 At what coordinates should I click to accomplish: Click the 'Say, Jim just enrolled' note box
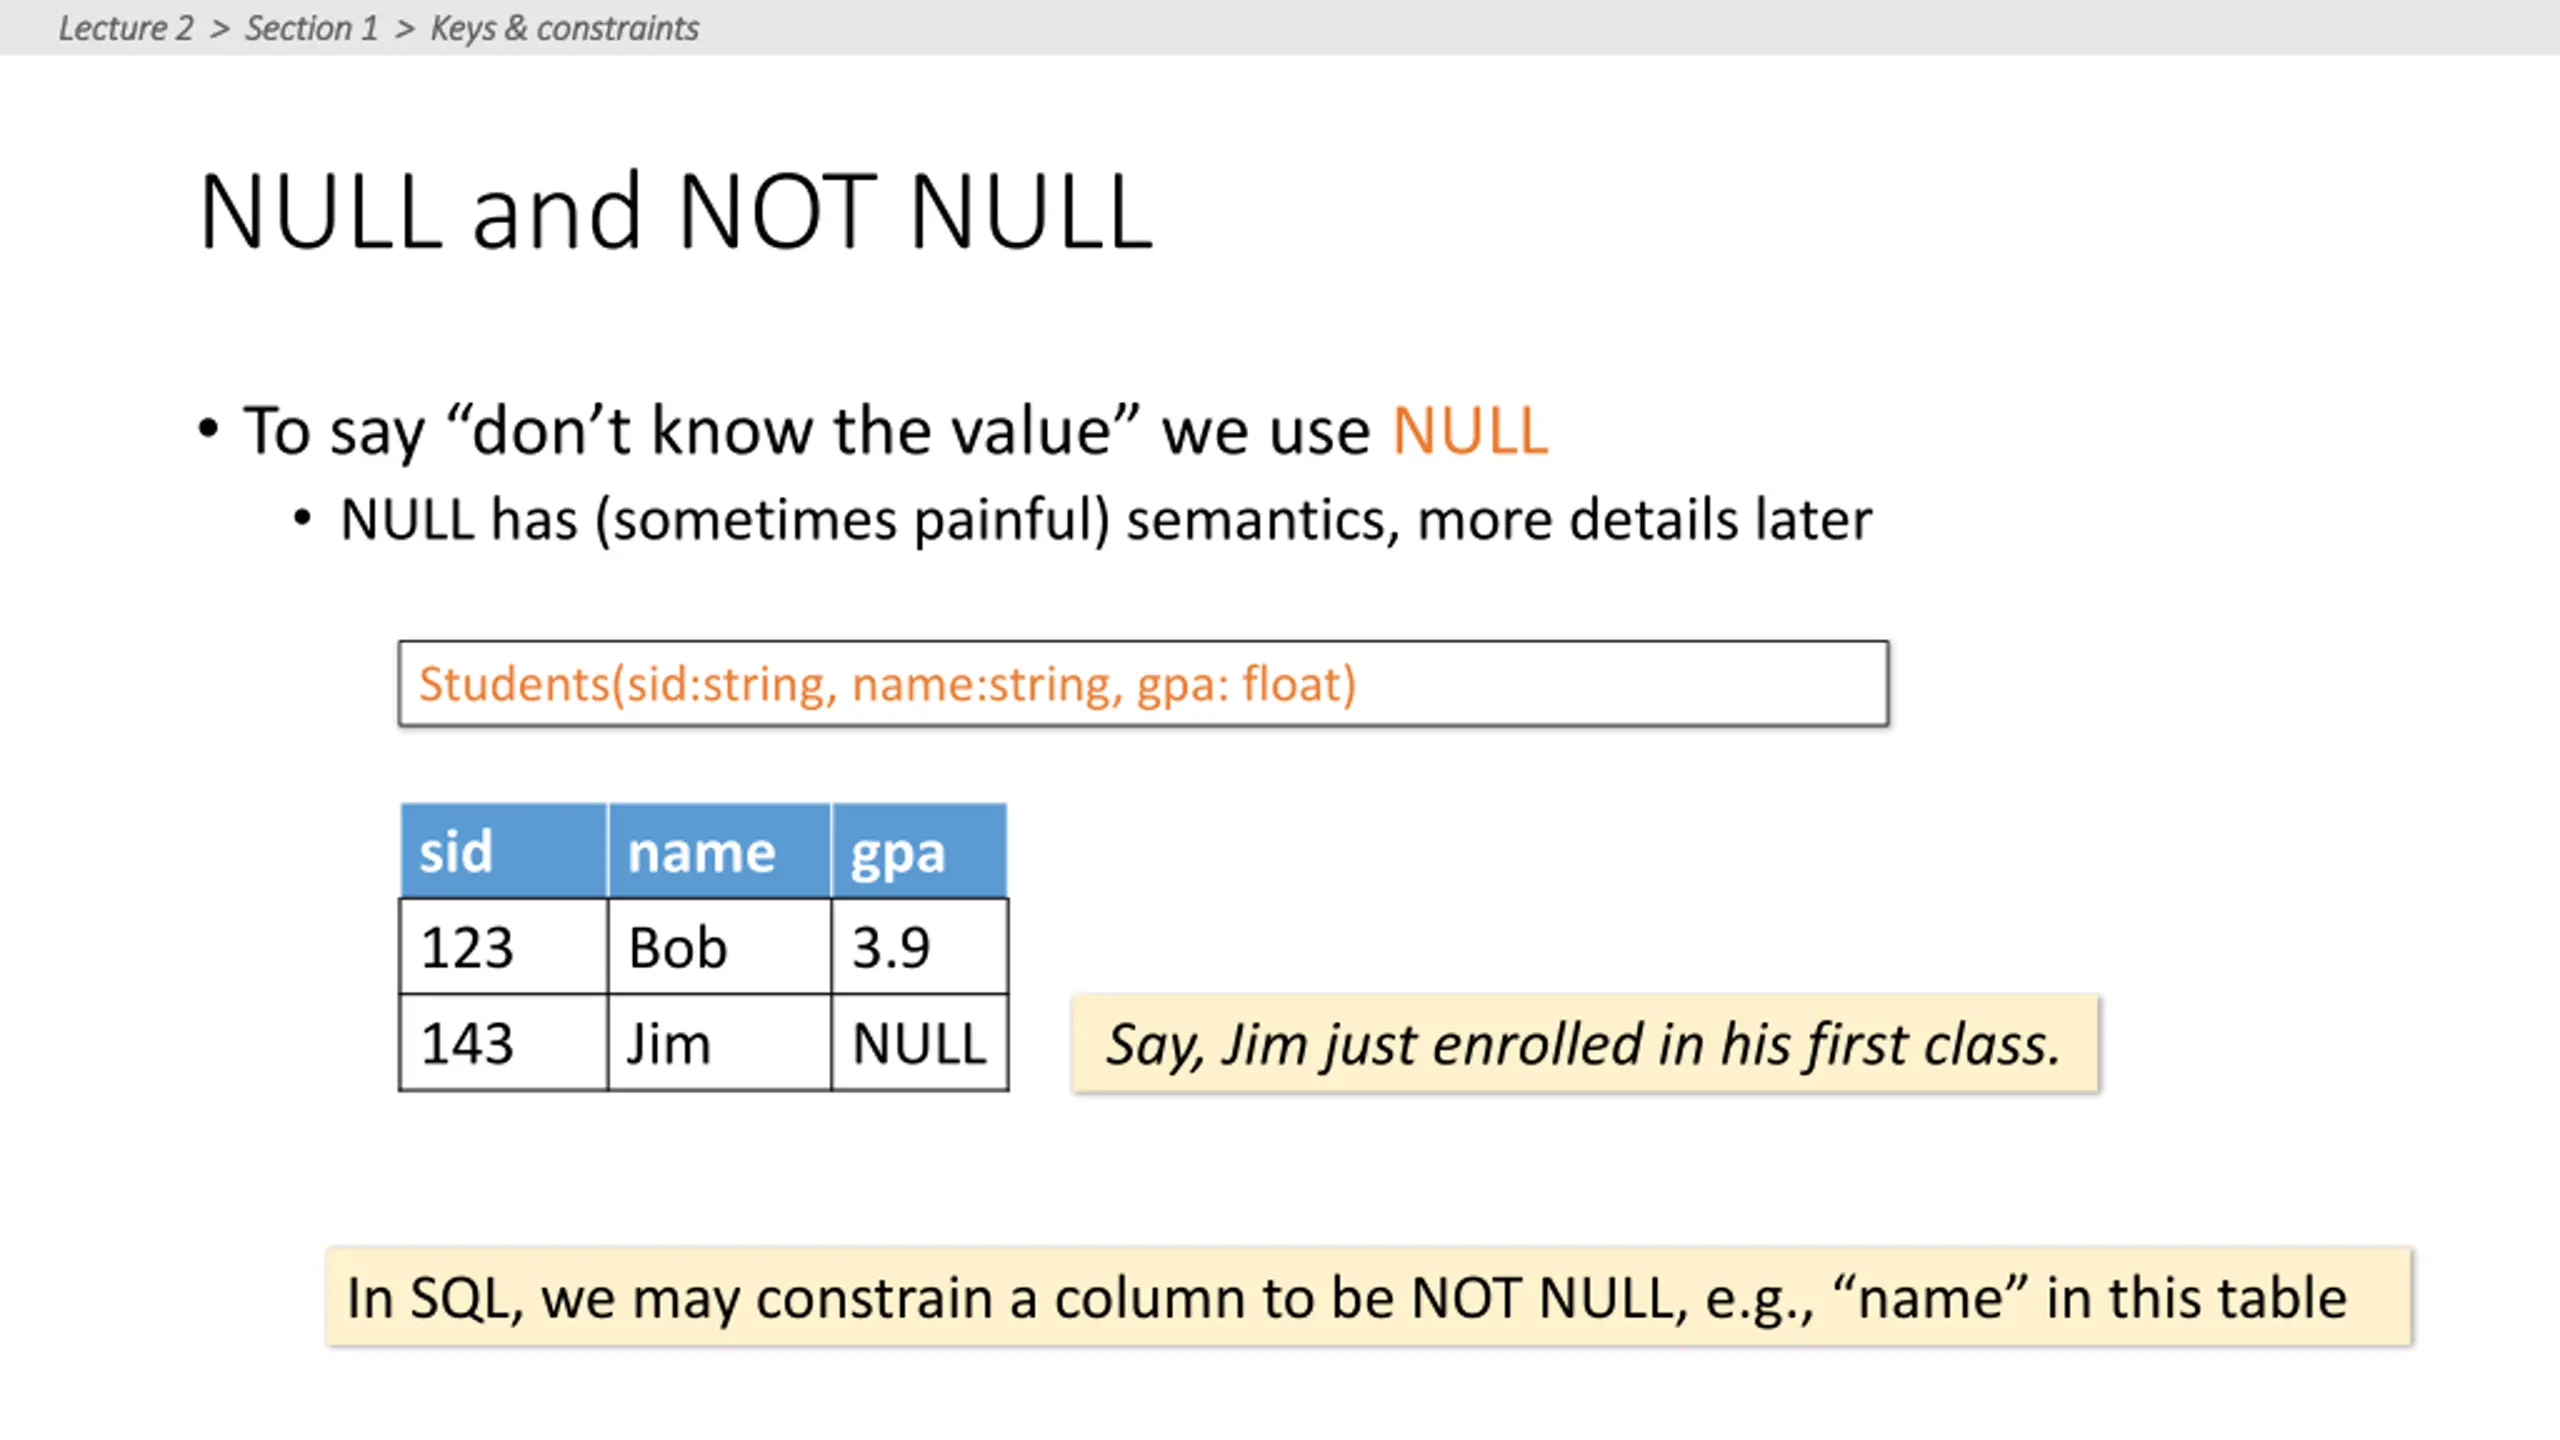pos(1585,1044)
